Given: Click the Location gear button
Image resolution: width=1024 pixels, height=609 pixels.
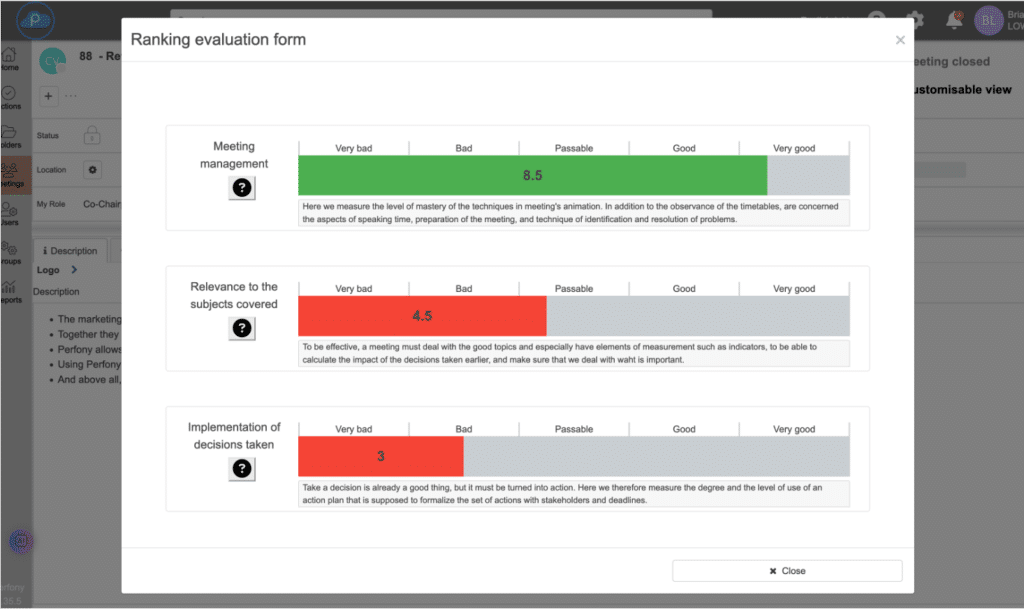Looking at the screenshot, I should tap(93, 170).
